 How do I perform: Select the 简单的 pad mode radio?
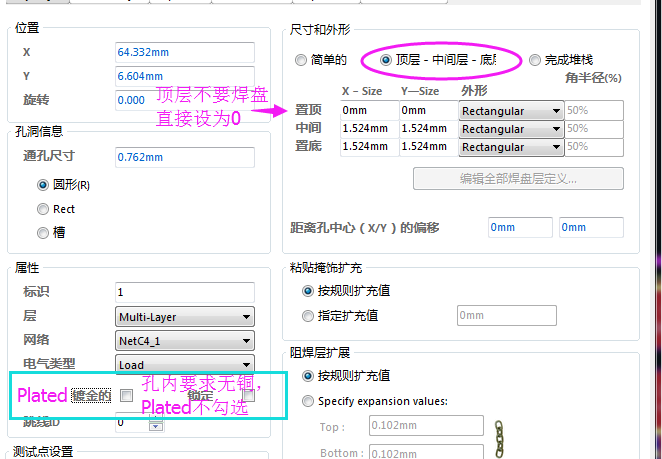point(301,60)
